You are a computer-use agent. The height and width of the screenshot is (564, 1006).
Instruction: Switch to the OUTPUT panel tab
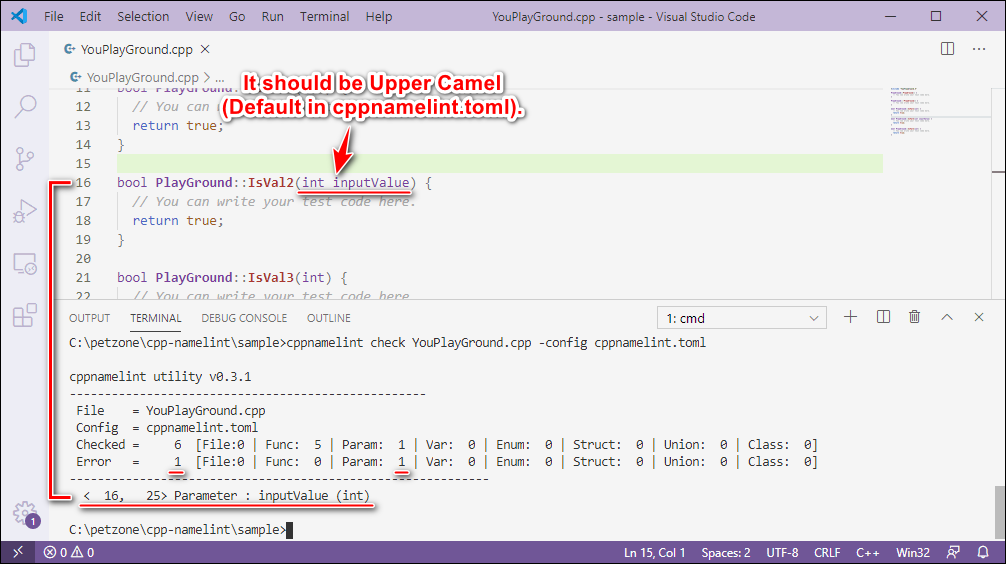(x=90, y=318)
